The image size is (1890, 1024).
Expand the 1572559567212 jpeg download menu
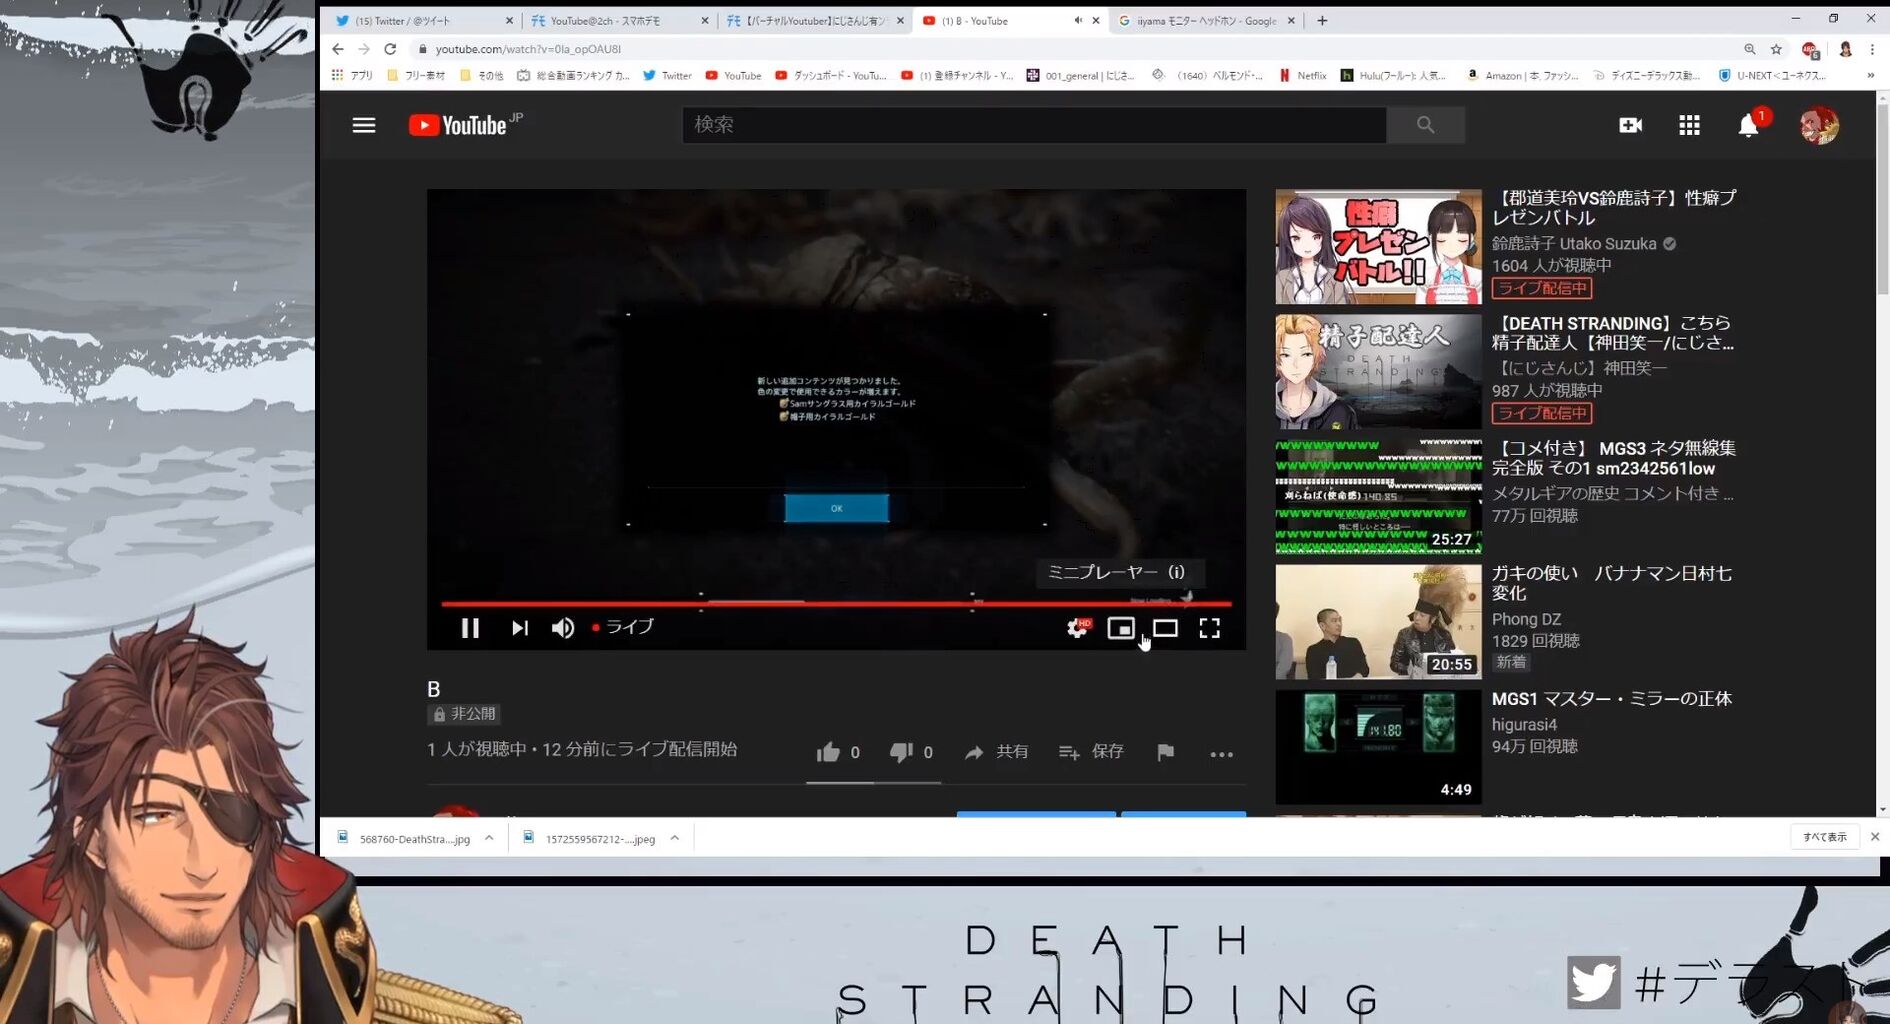(x=675, y=838)
